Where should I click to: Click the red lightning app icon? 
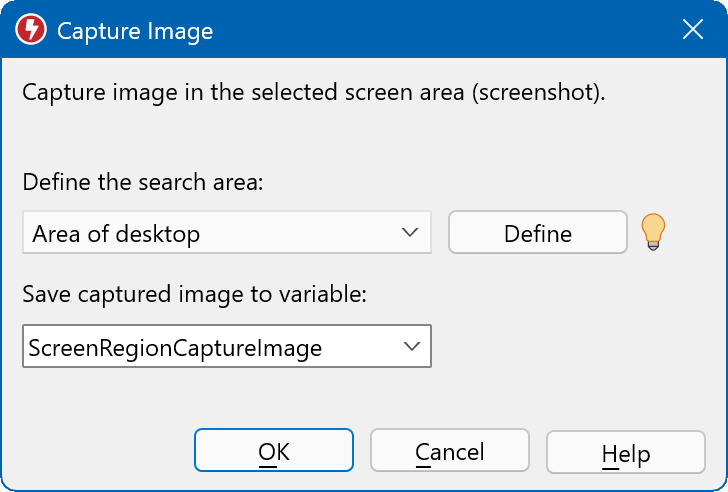pos(31,31)
